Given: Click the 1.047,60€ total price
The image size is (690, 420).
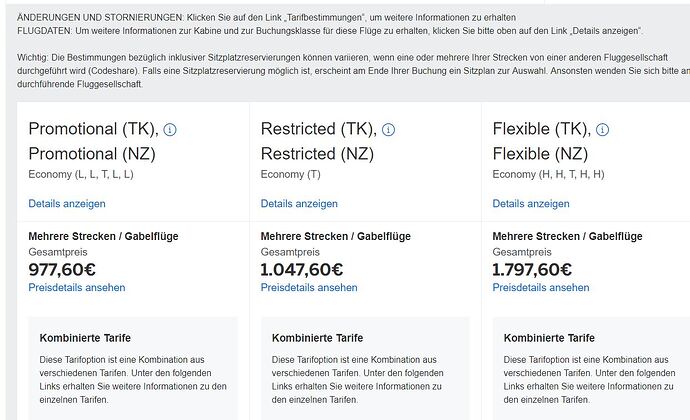Looking at the screenshot, I should (x=302, y=269).
